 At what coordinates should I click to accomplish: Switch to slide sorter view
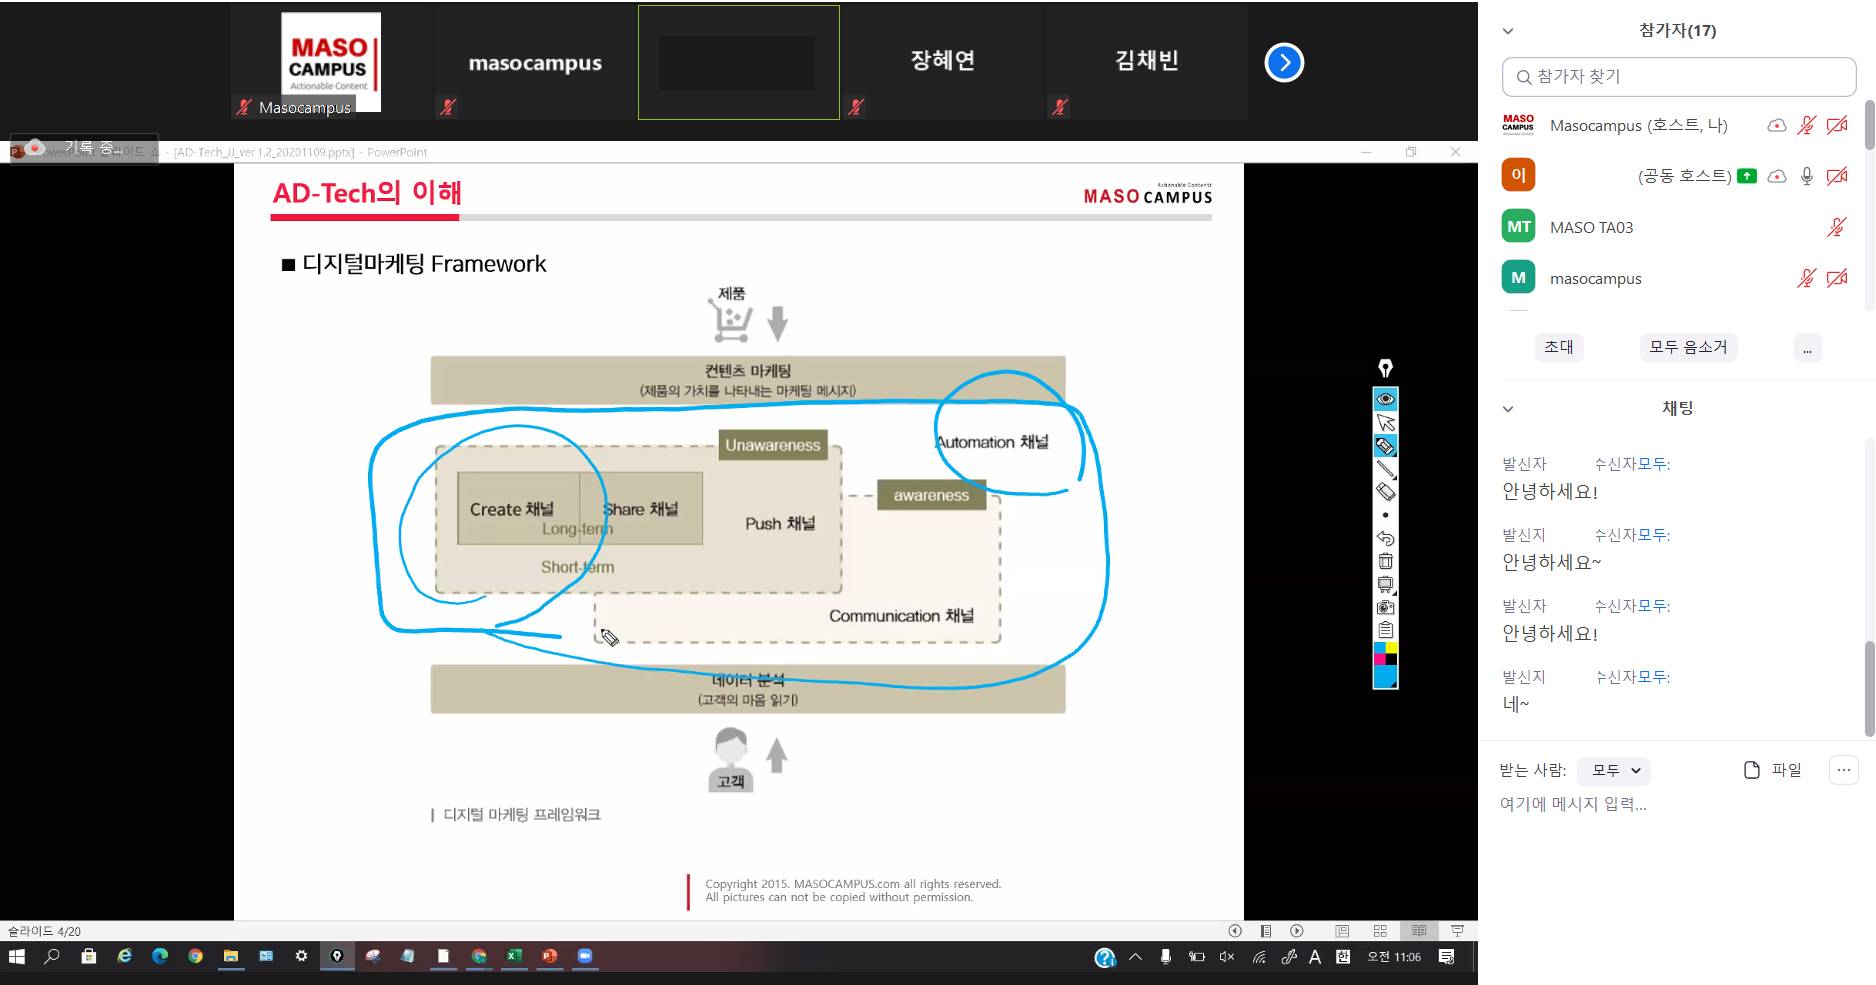tap(1380, 931)
